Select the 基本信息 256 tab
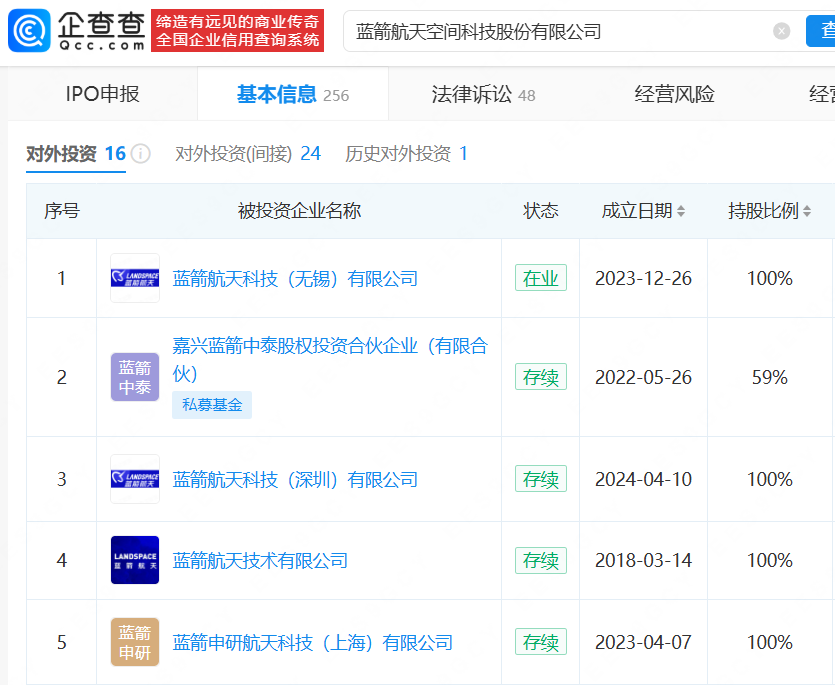The image size is (835, 685). 293,94
